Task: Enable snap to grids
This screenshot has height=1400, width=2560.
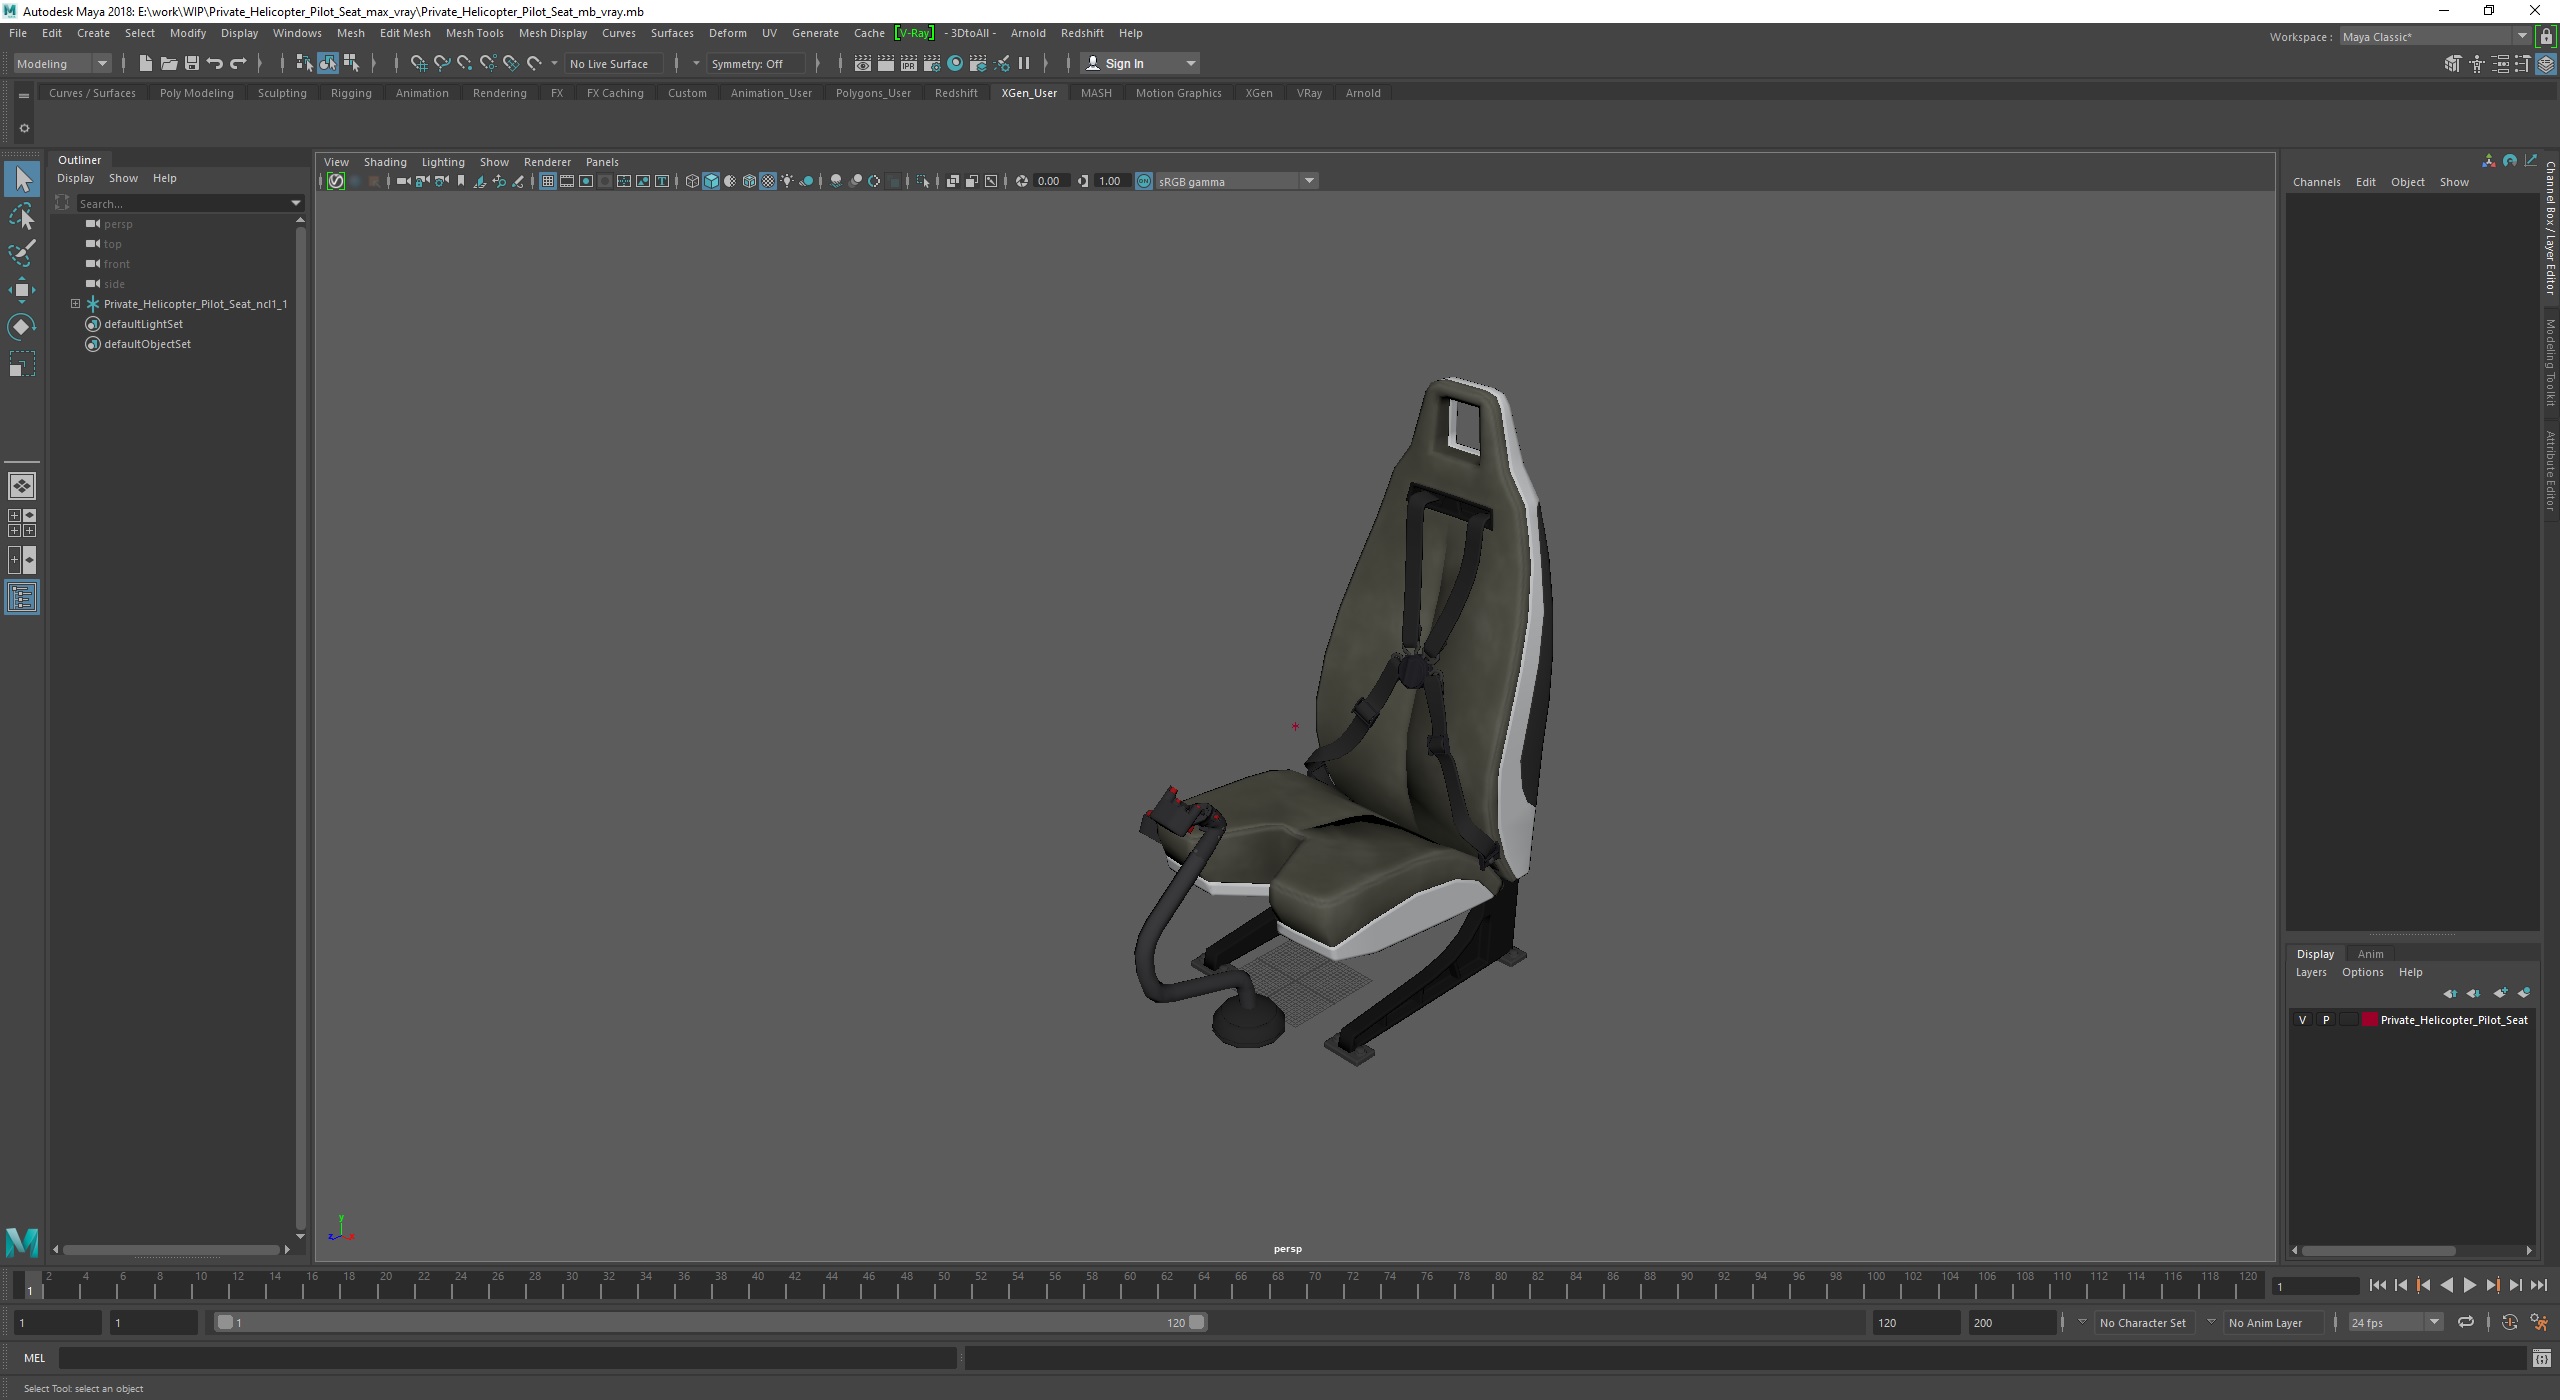Action: tap(418, 64)
